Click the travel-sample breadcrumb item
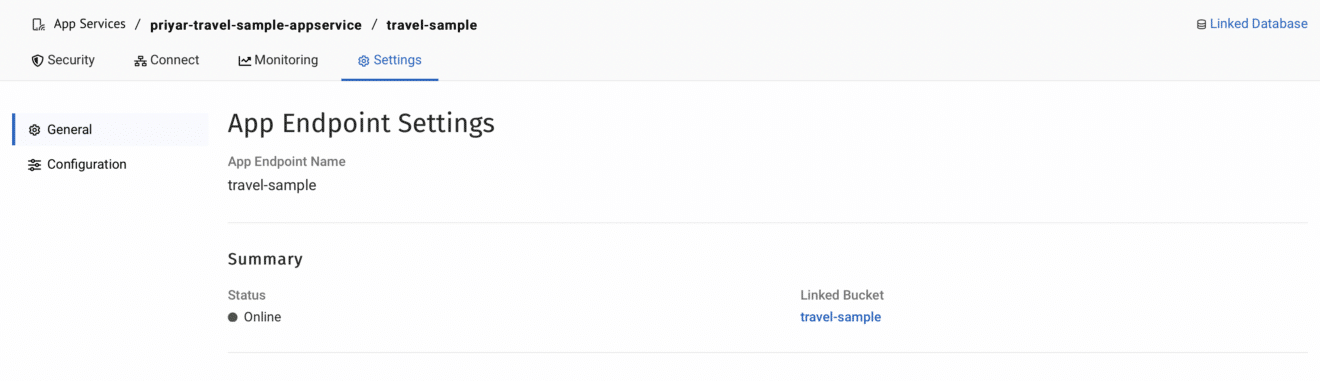Screen dimensions: 1320x381 coord(432,25)
